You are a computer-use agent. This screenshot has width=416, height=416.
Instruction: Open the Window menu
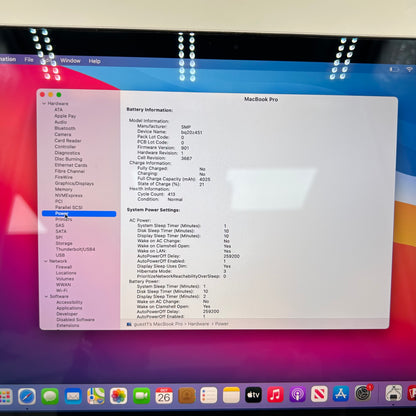[70, 61]
